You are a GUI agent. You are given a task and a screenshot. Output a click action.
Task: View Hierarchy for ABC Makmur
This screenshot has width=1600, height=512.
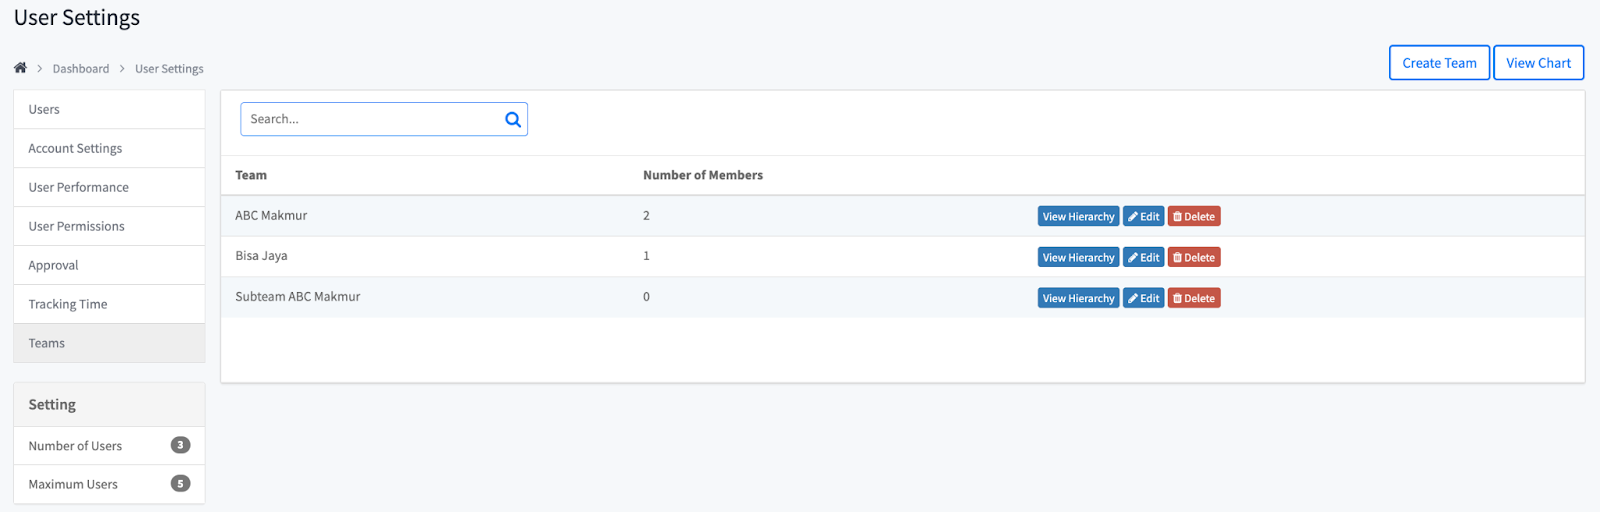(x=1078, y=217)
